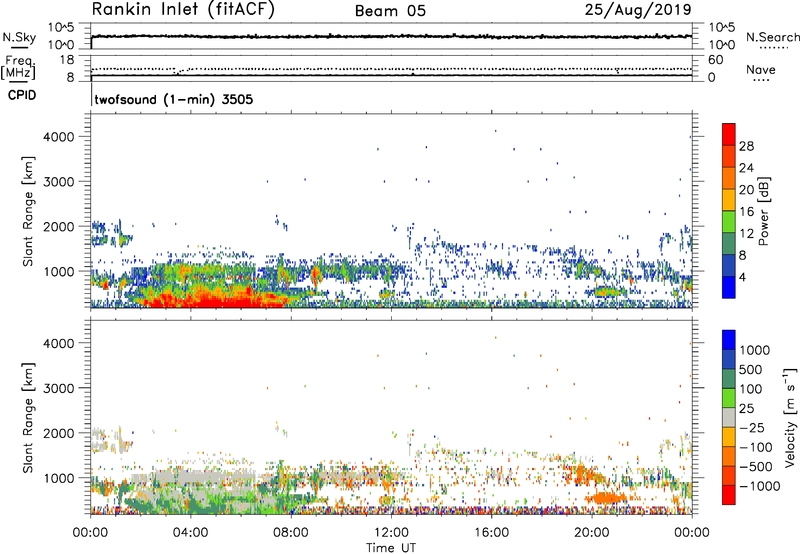Click the '16' label on Power colorbar
Viewport: 800px width, 554px height.
[x=746, y=212]
